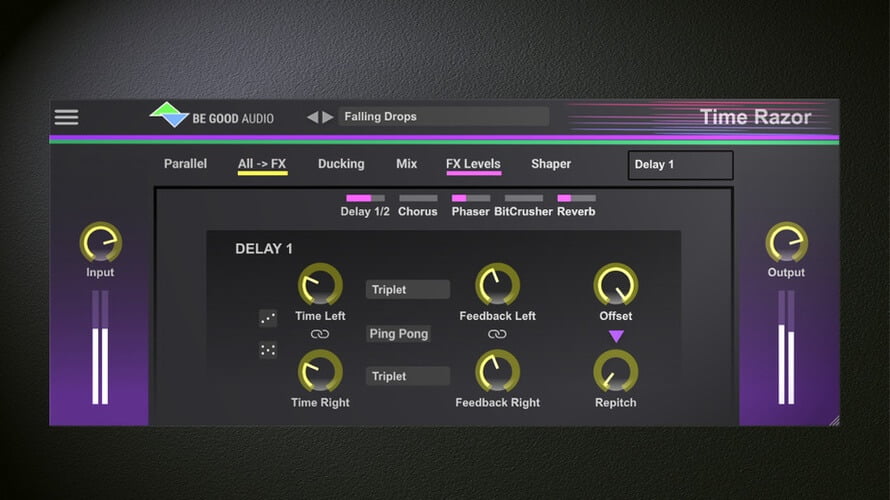
Task: Go to next preset arrow
Action: 328,117
